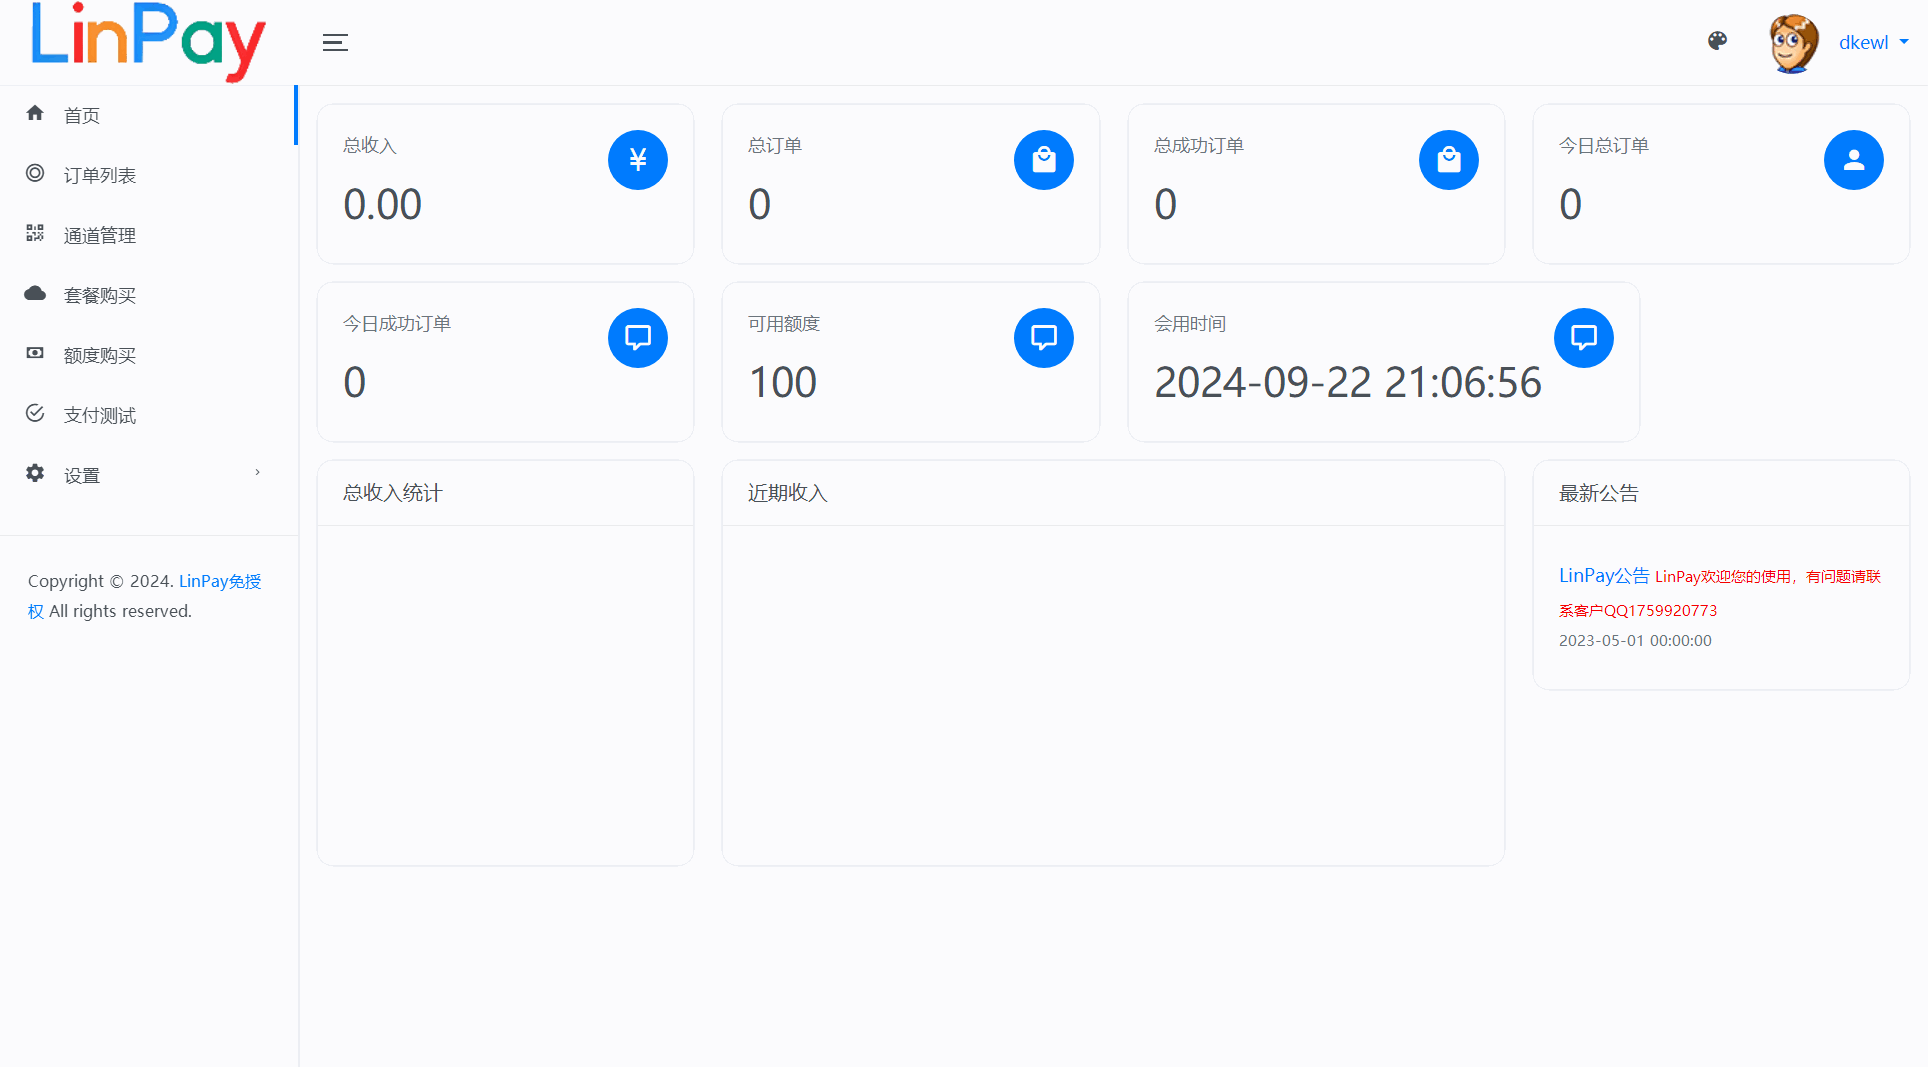Click the shopping bag icon on 总订单 card
The height and width of the screenshot is (1067, 1928).
click(x=1043, y=160)
